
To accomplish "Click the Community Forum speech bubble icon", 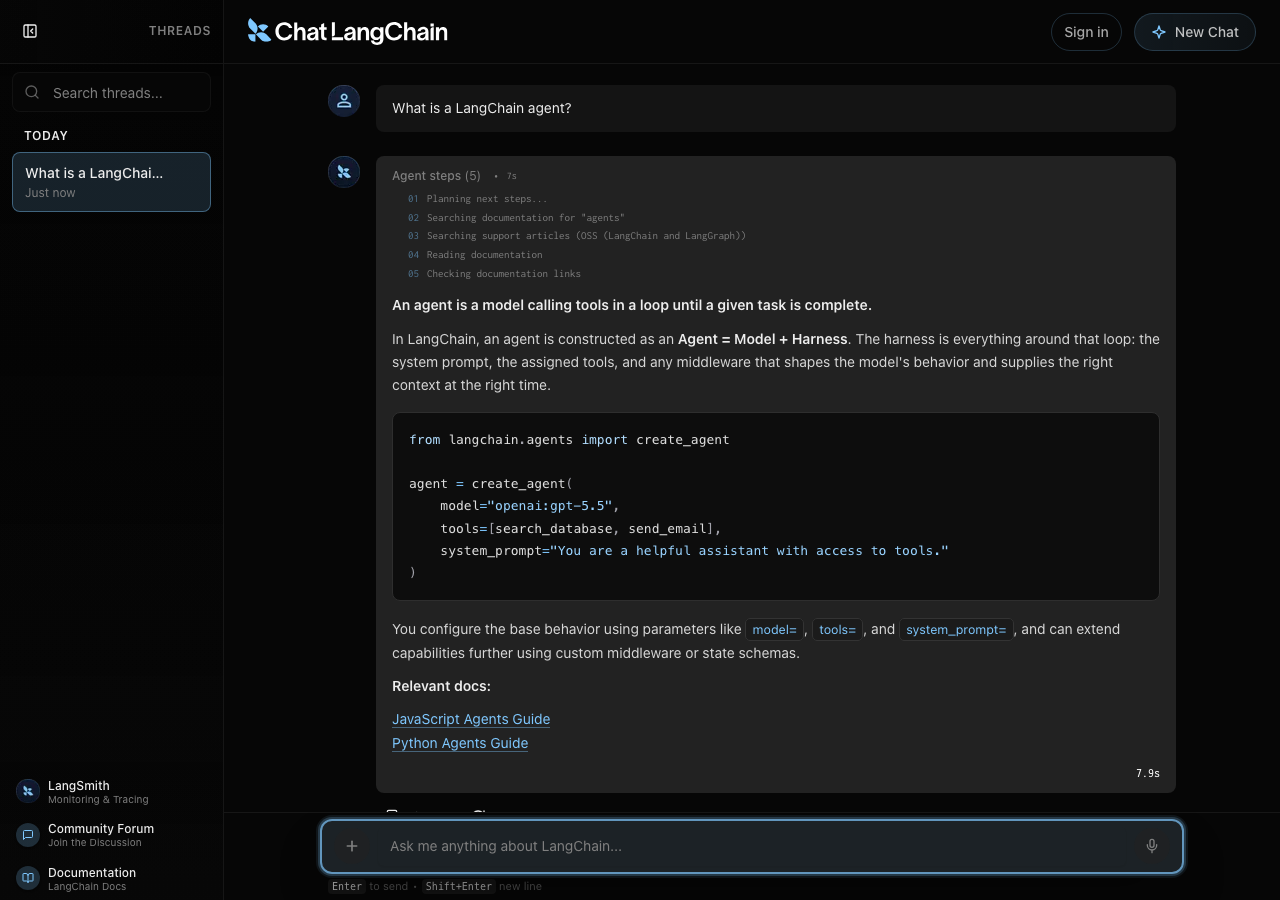I will click(28, 834).
